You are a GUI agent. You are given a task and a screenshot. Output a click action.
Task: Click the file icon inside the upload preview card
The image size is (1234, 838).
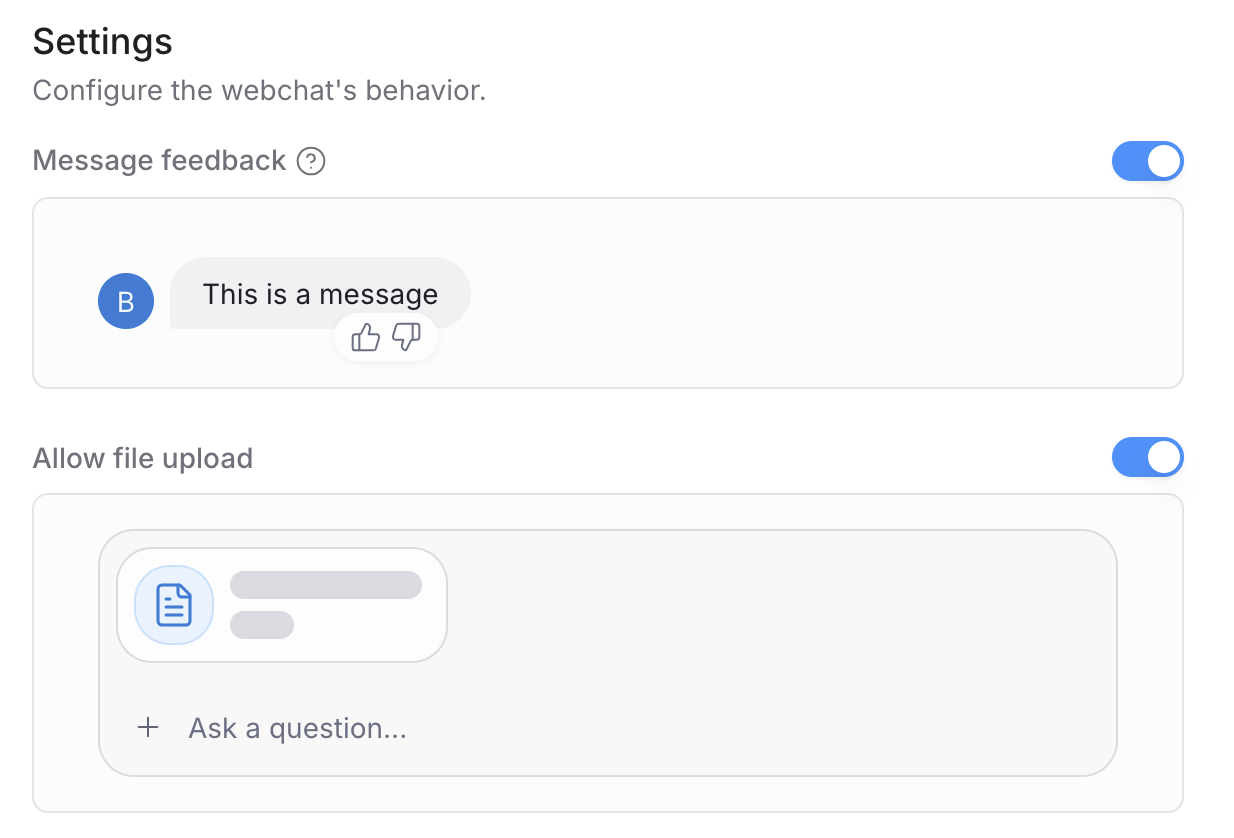pyautogui.click(x=173, y=604)
